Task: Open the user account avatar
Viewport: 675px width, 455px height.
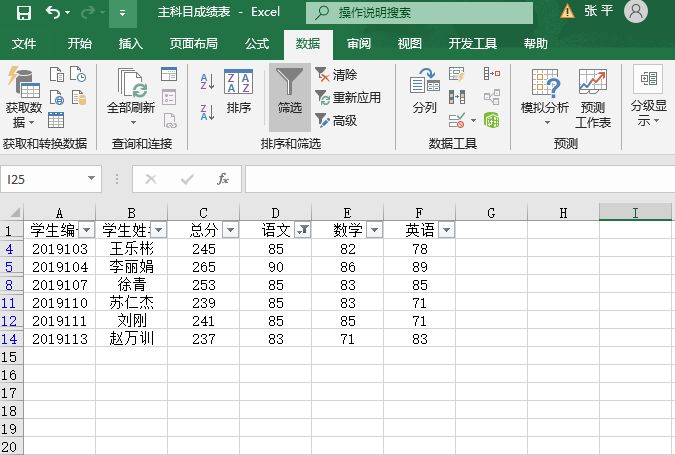Action: click(636, 12)
